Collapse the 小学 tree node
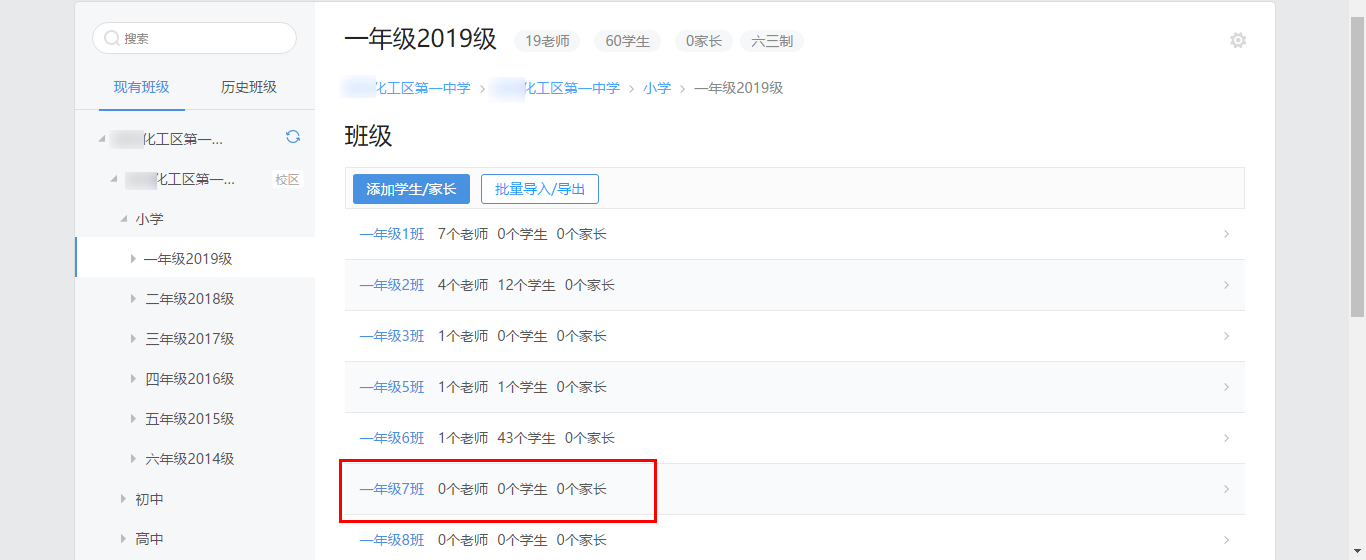 pyautogui.click(x=123, y=219)
